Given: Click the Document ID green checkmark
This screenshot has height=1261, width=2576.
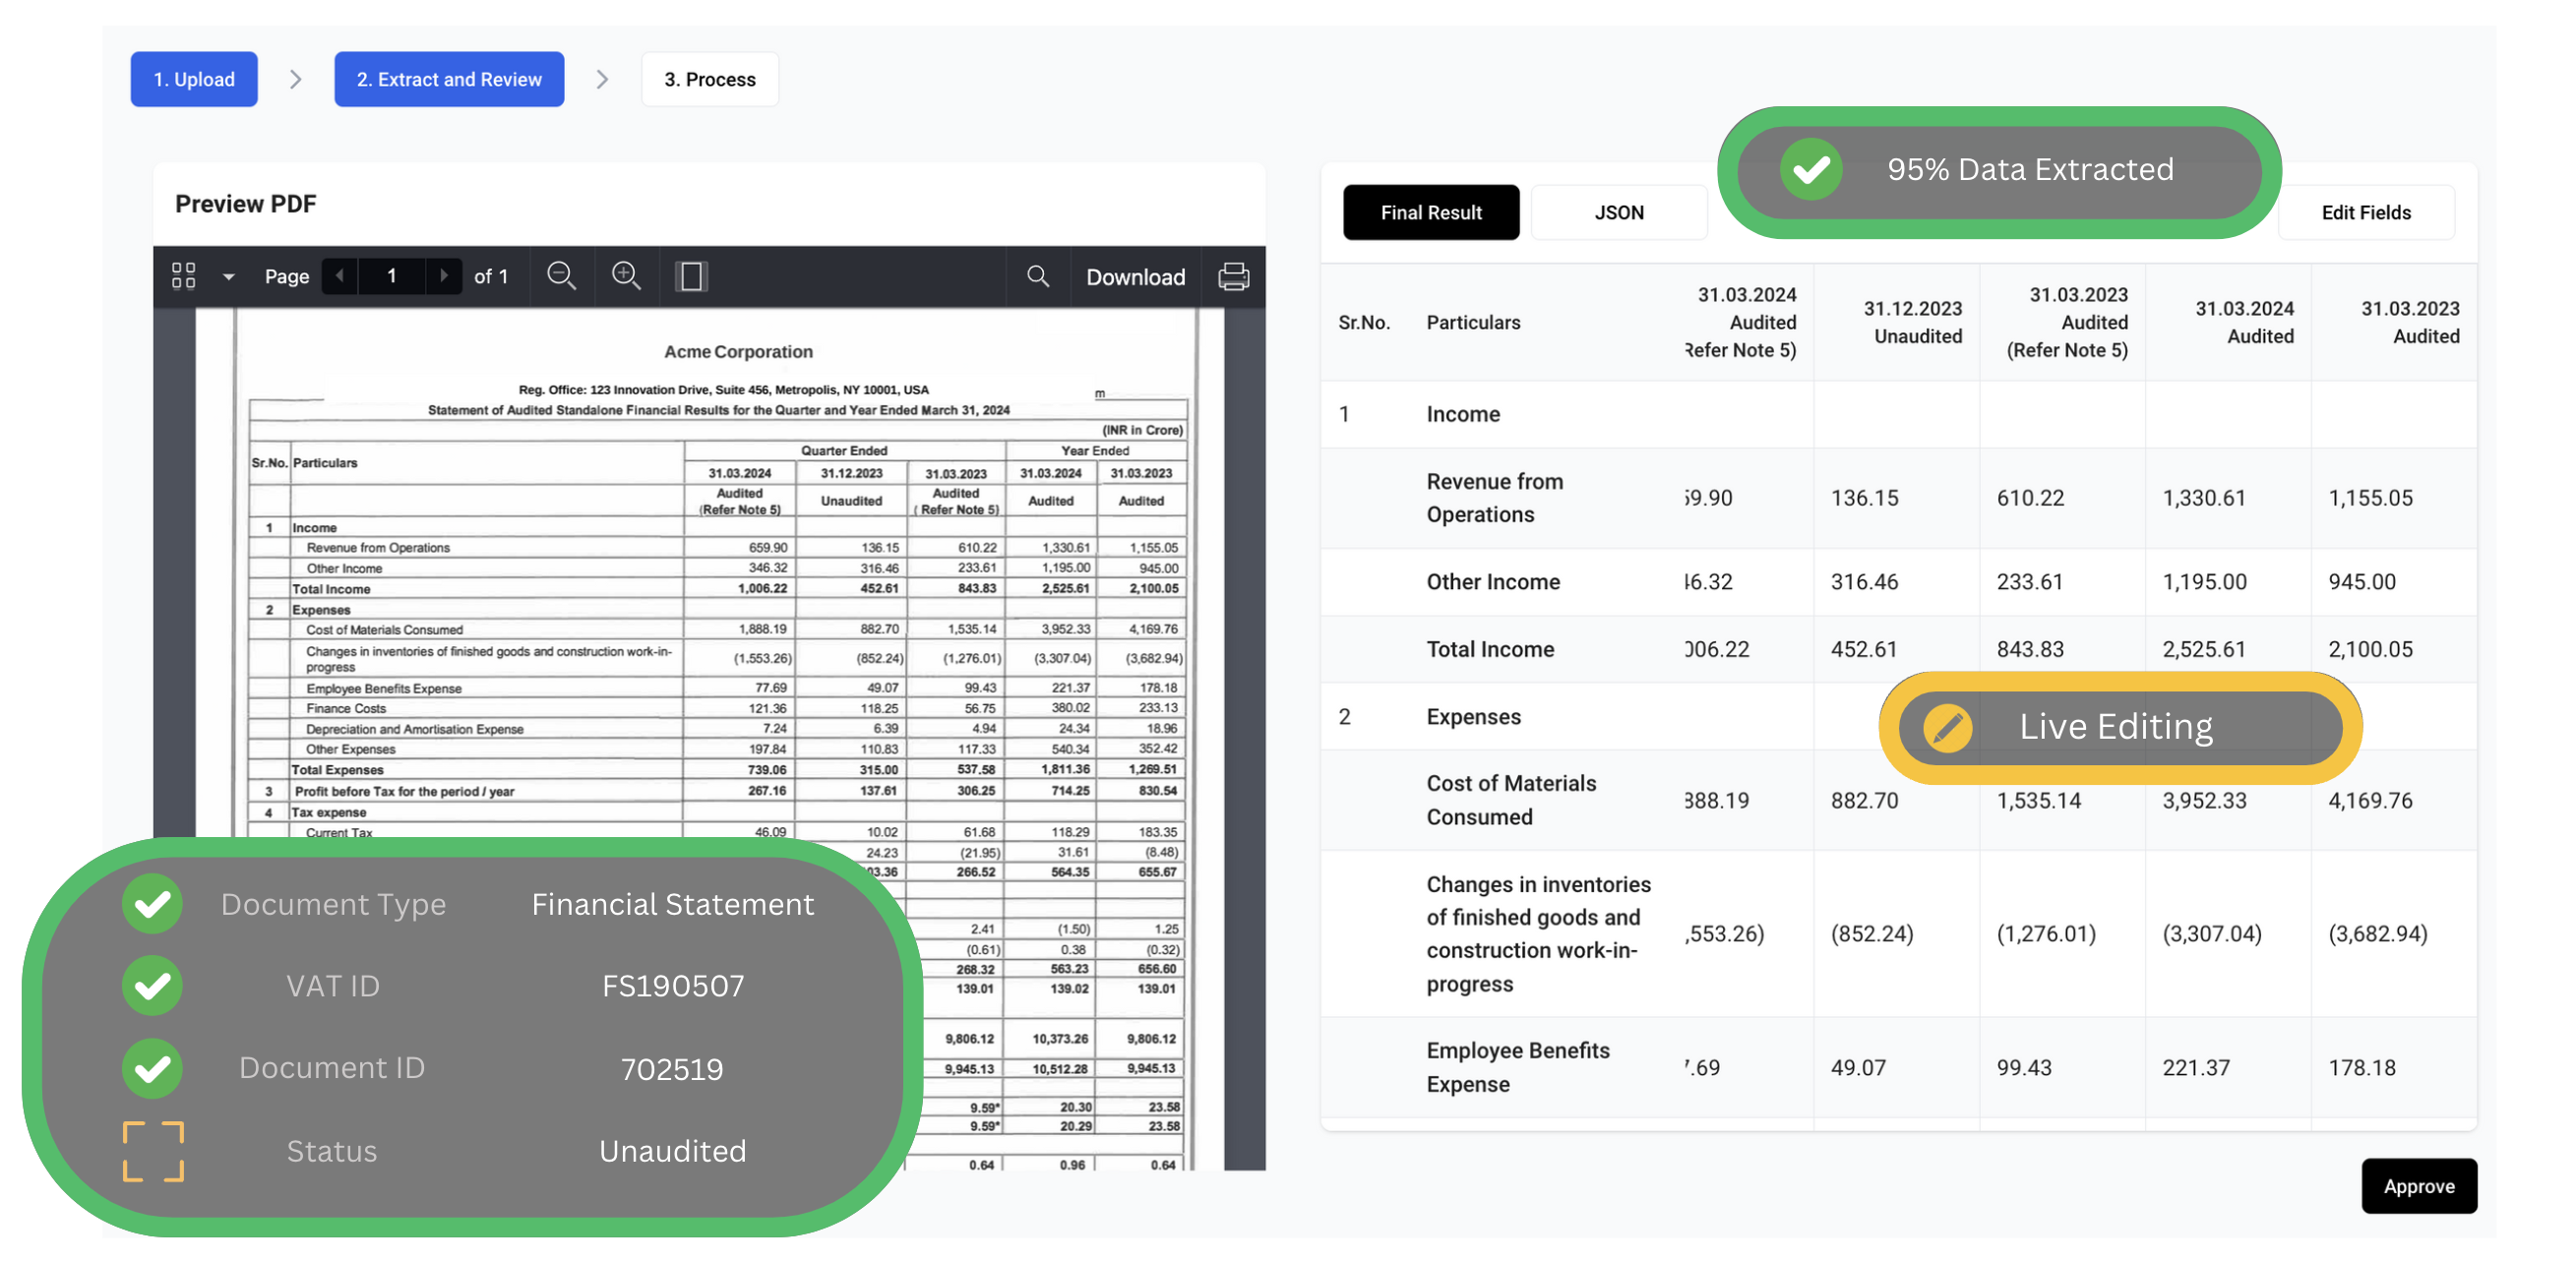Looking at the screenshot, I should point(152,1069).
